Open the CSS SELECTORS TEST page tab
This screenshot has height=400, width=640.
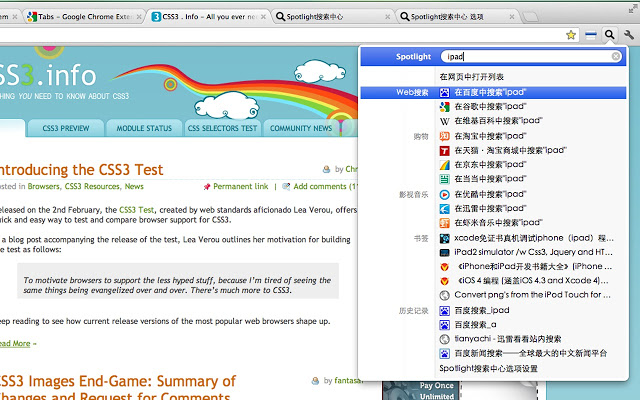point(222,128)
